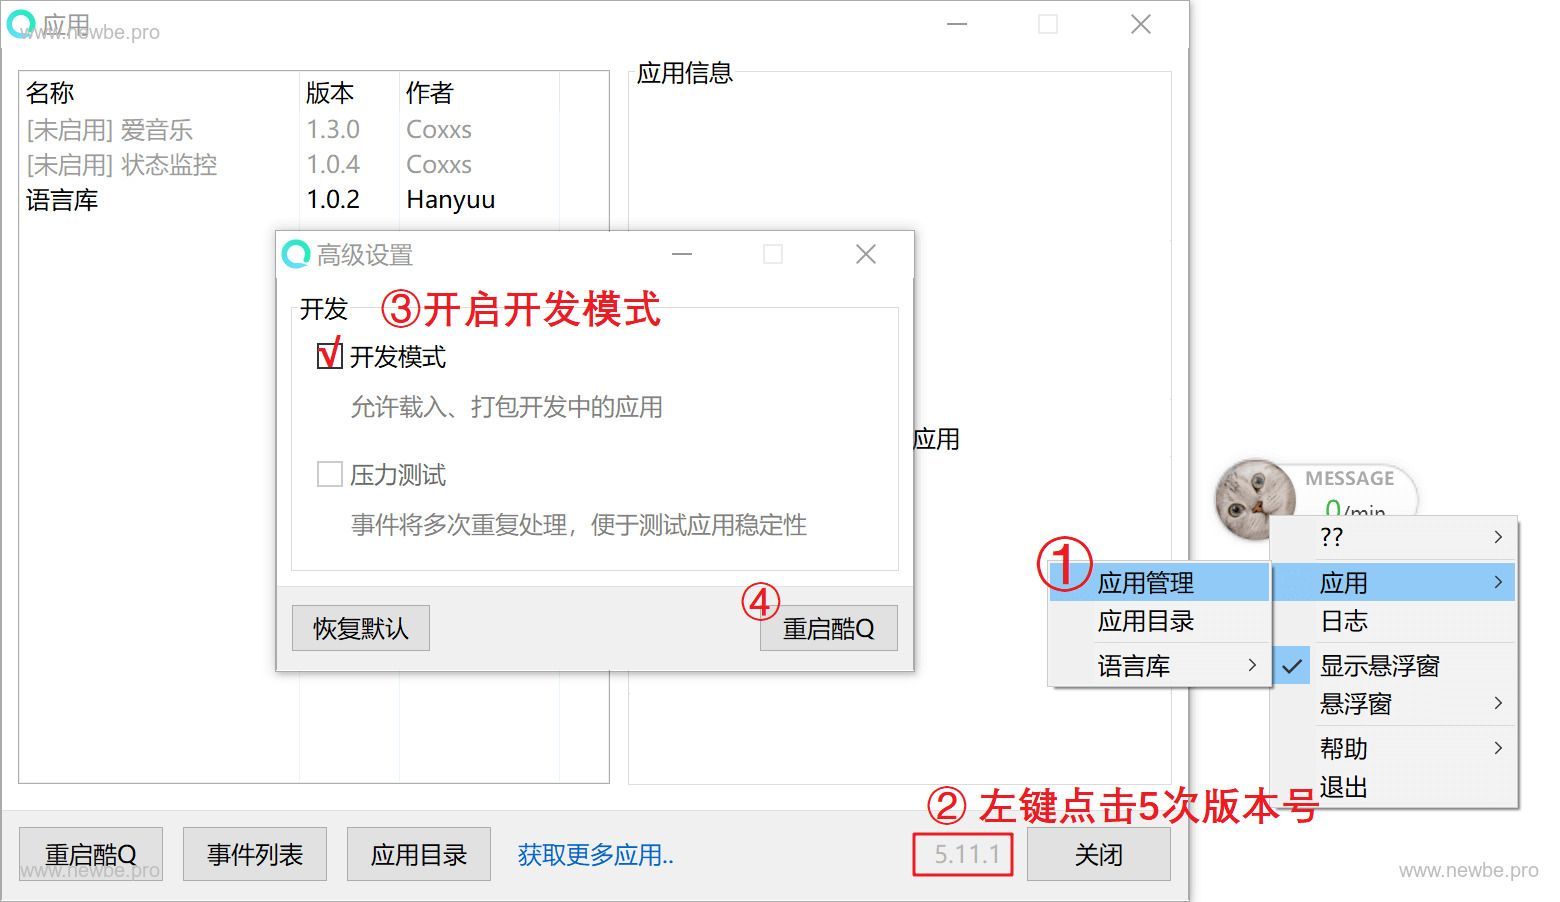Click the 事件列表 button
The height and width of the screenshot is (902, 1560).
click(x=254, y=853)
